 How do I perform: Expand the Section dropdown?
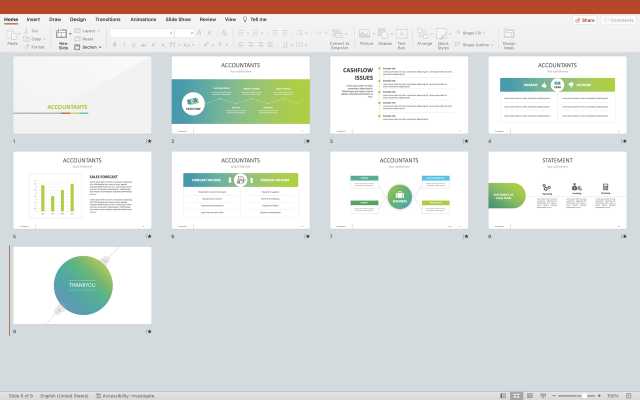click(x=90, y=46)
